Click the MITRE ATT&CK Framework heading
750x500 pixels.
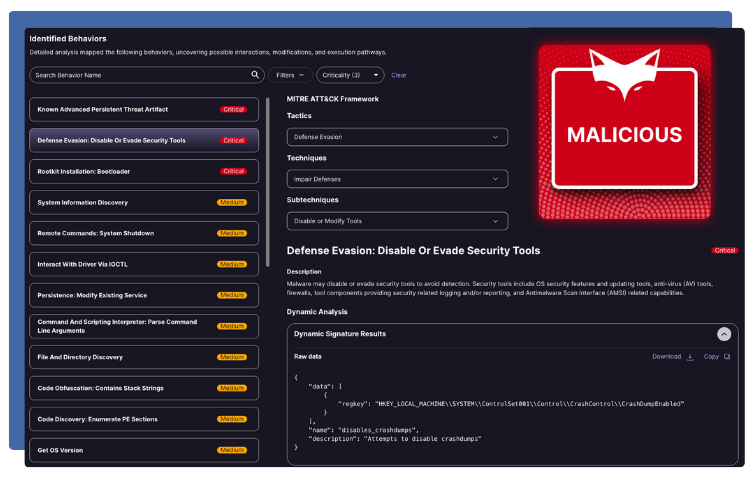coord(332,99)
